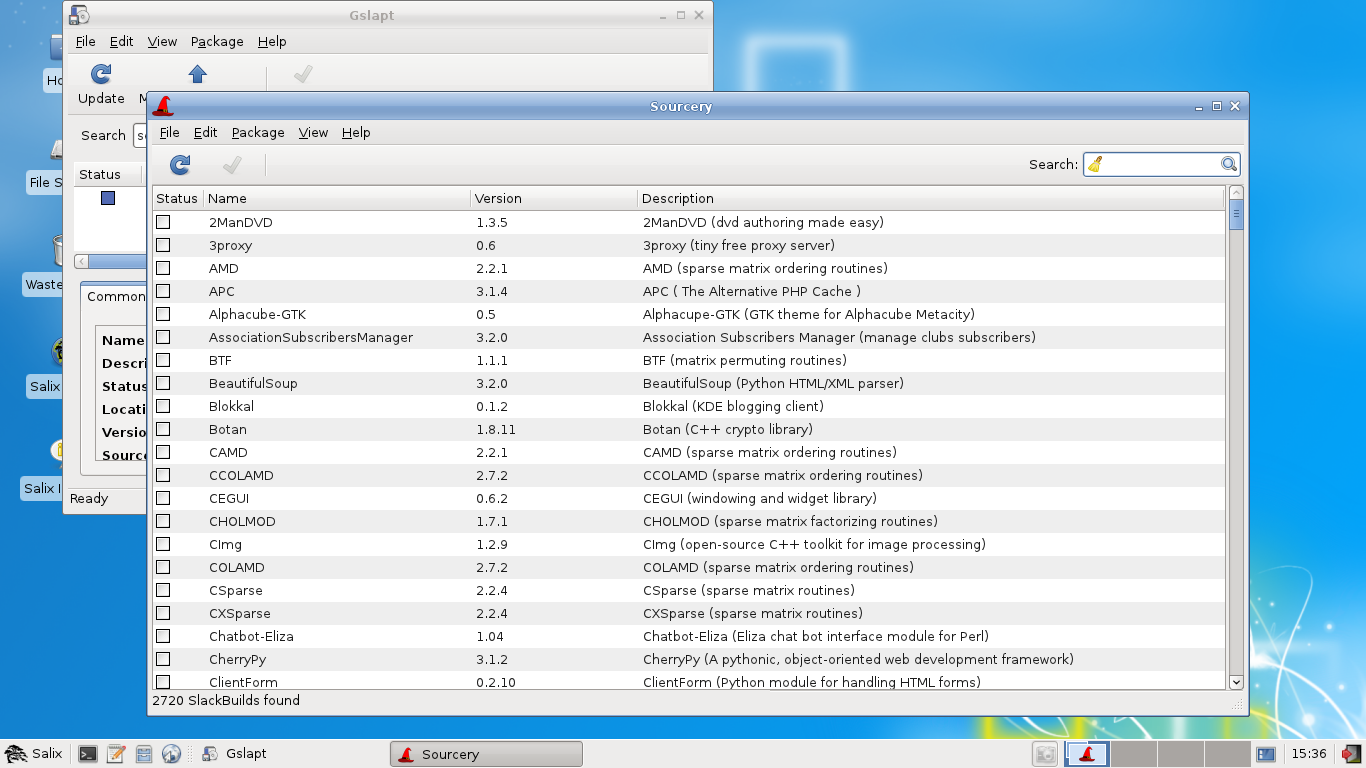The image size is (1366, 768).
Task: Click the camera-like icon left of the pager
Action: tap(1045, 755)
